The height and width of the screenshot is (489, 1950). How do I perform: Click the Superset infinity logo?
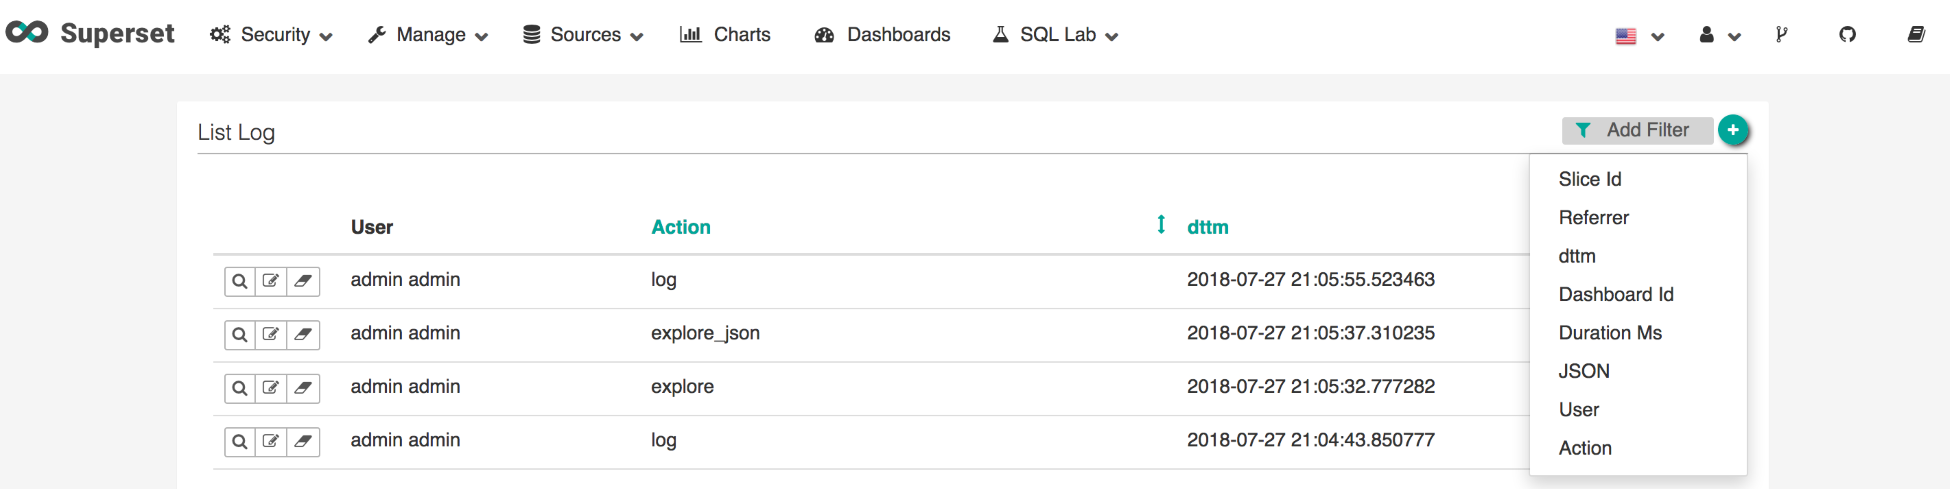pos(27,33)
